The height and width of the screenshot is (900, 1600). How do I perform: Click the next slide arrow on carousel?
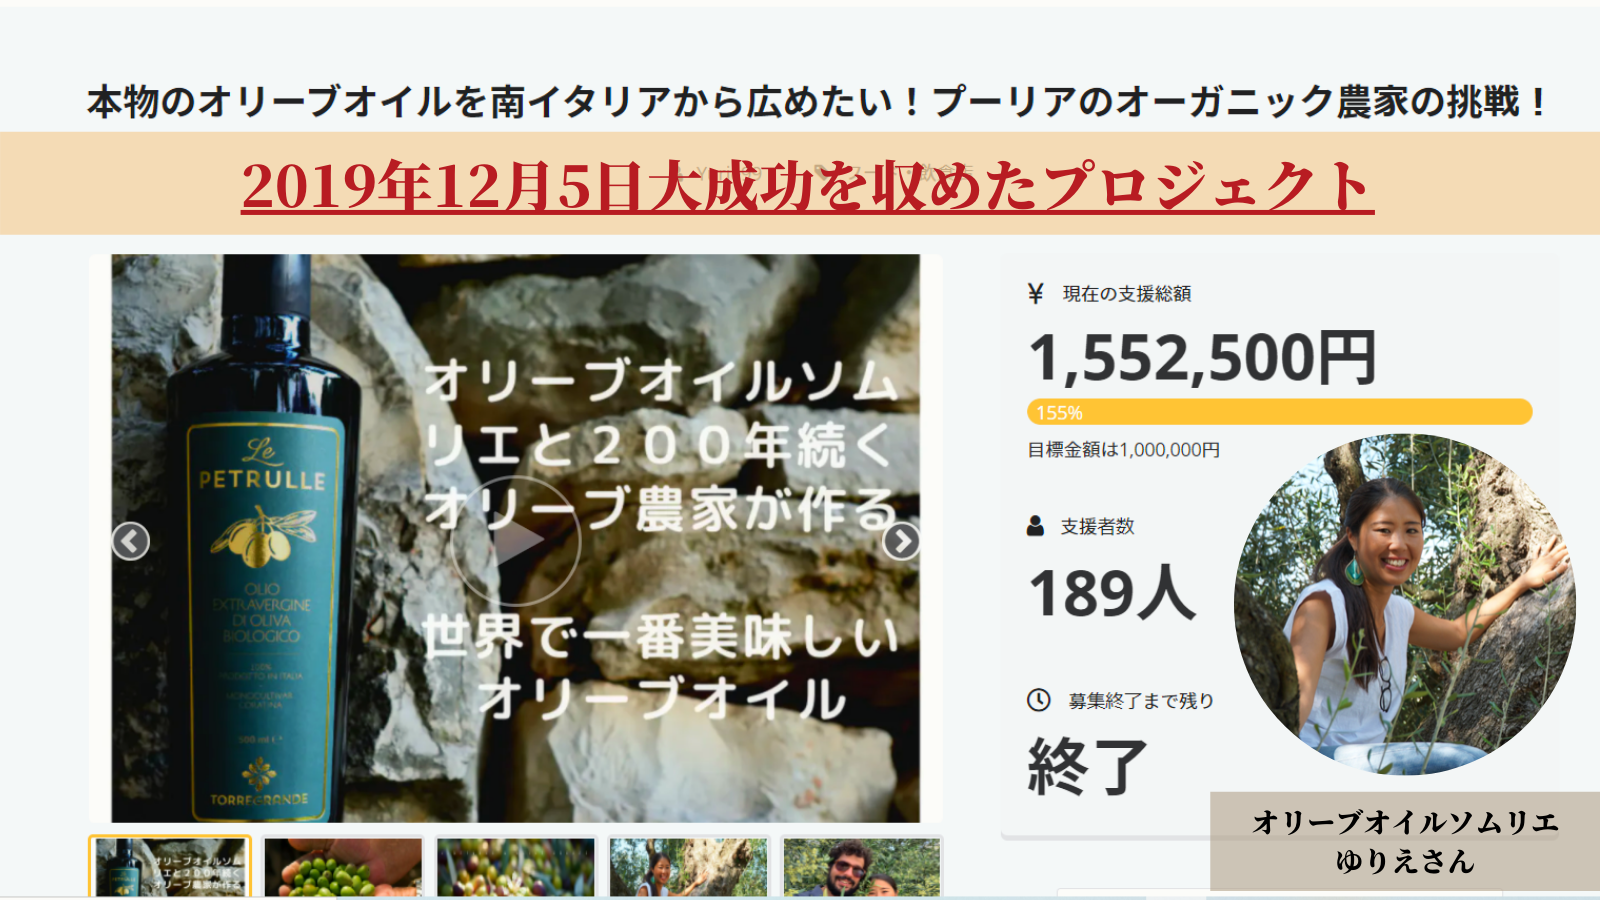click(901, 541)
